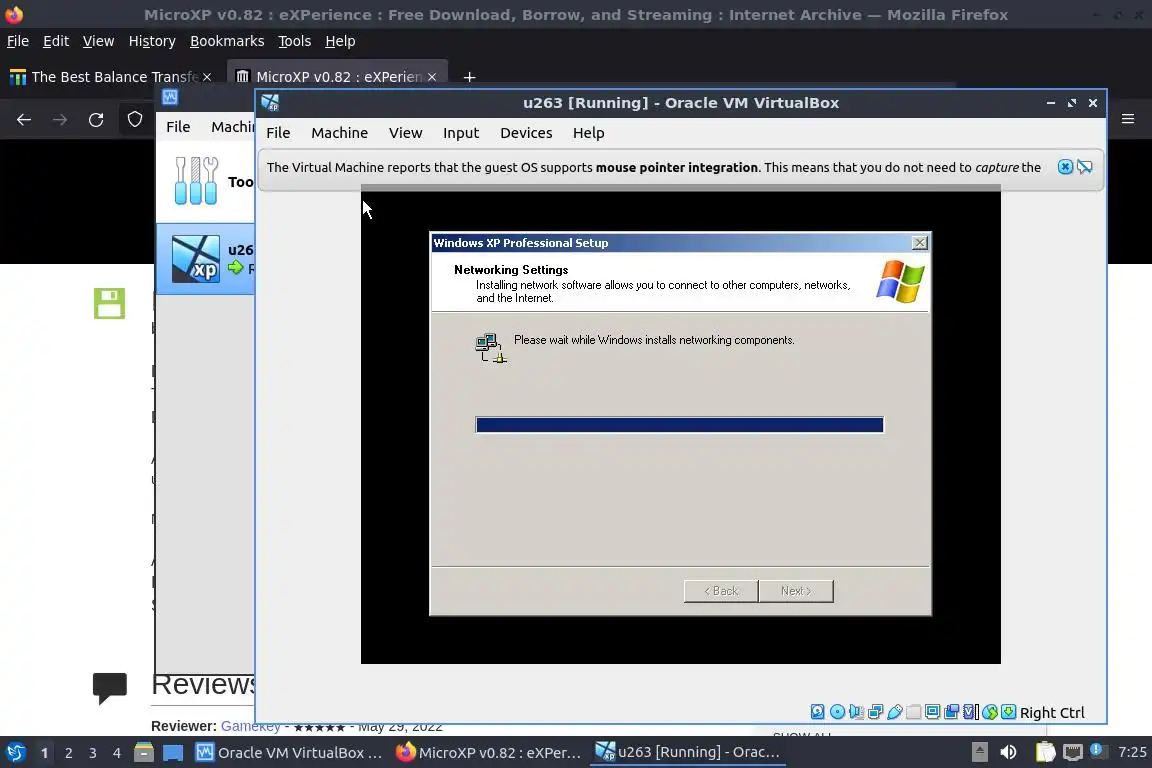Open Firefox Edit menu
The image size is (1152, 768).
click(x=56, y=41)
